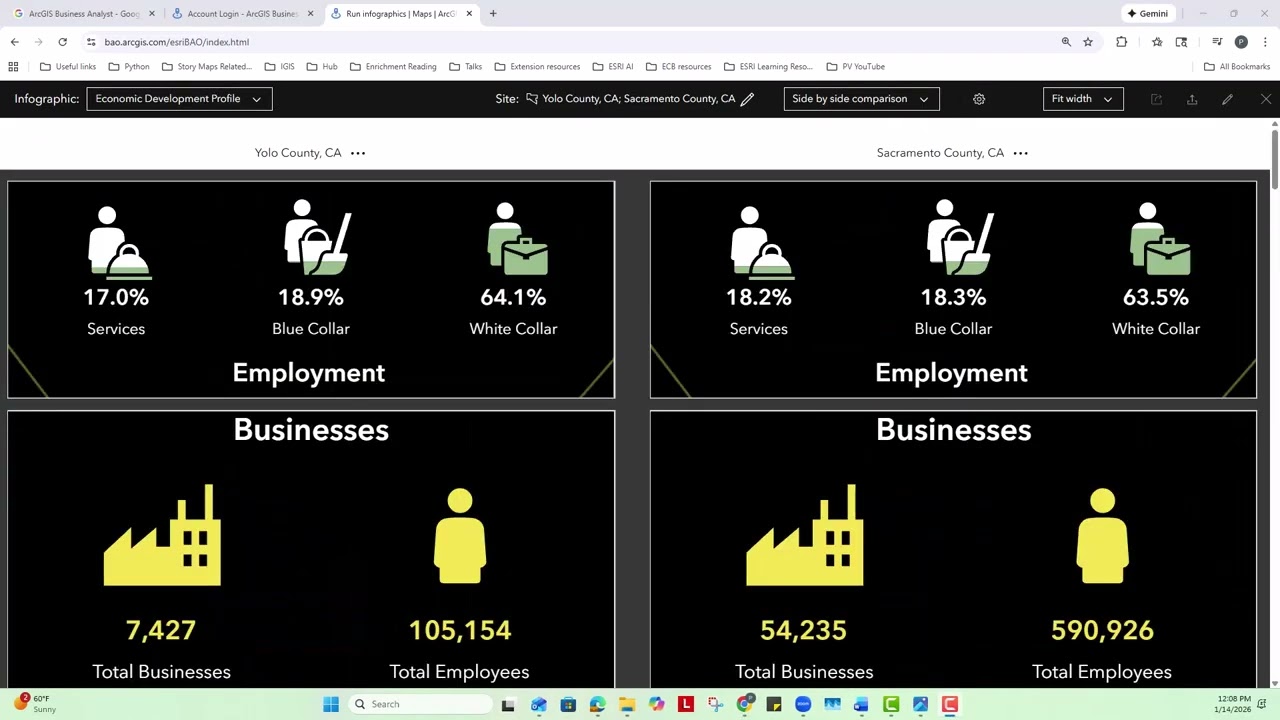Open infographic settings gear
1280x720 pixels.
point(979,99)
